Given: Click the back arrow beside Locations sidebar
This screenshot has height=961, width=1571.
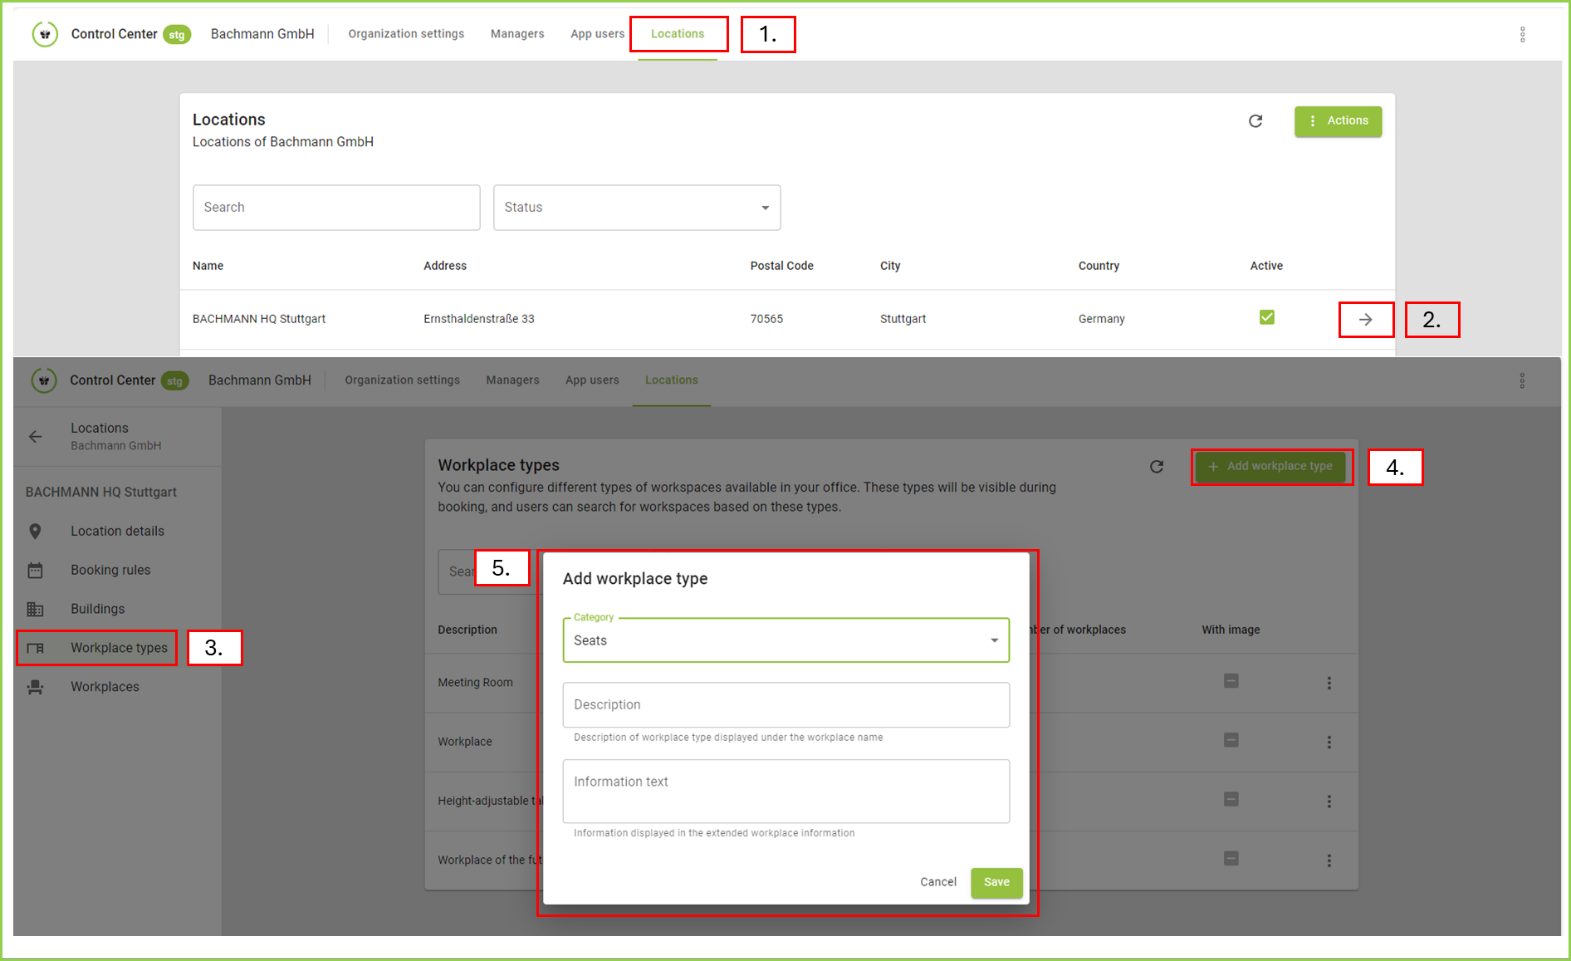Looking at the screenshot, I should point(36,437).
